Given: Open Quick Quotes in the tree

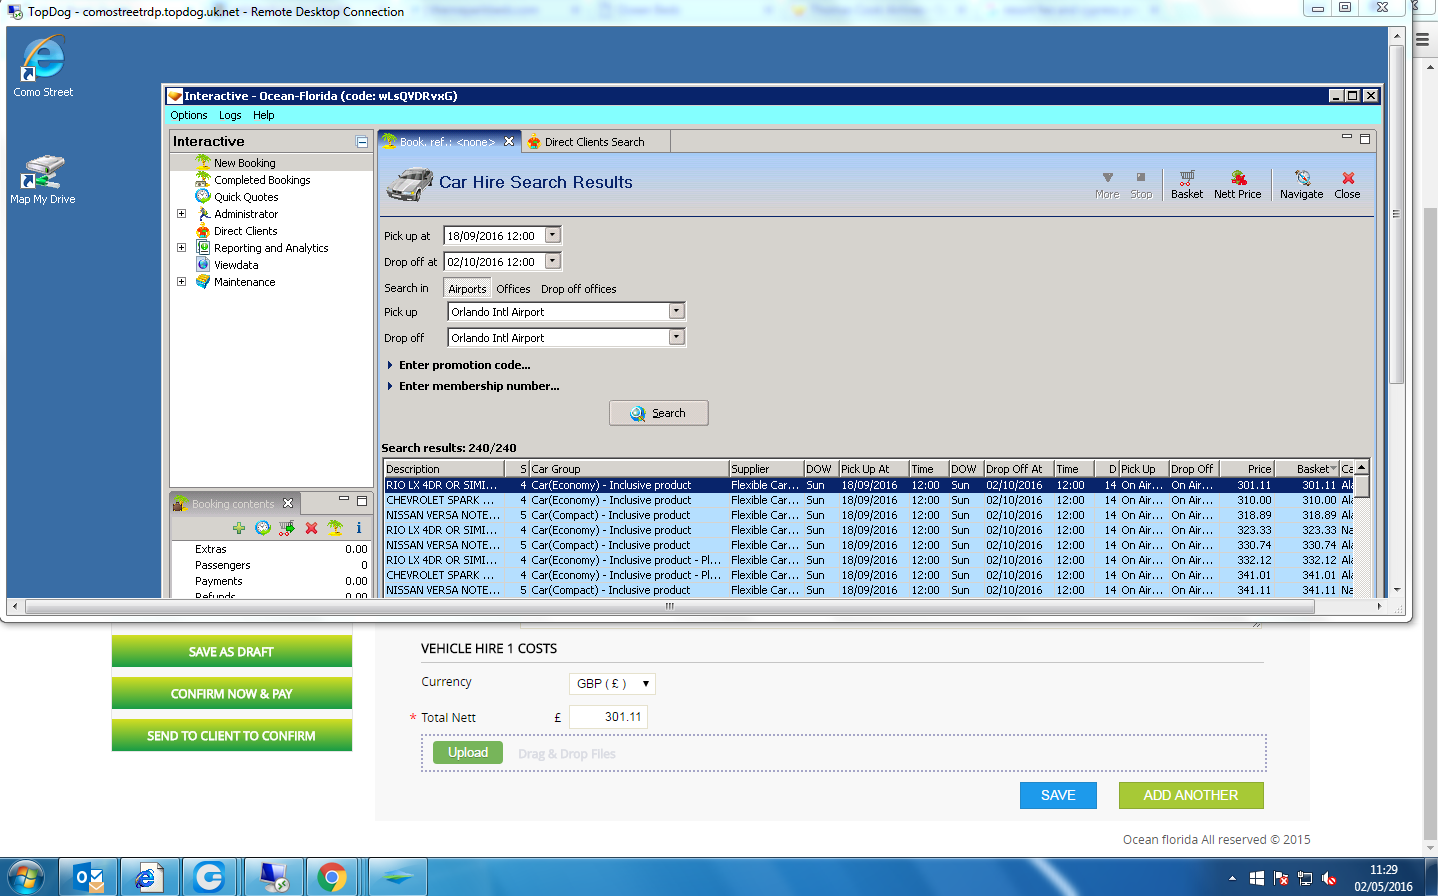Looking at the screenshot, I should tap(246, 197).
